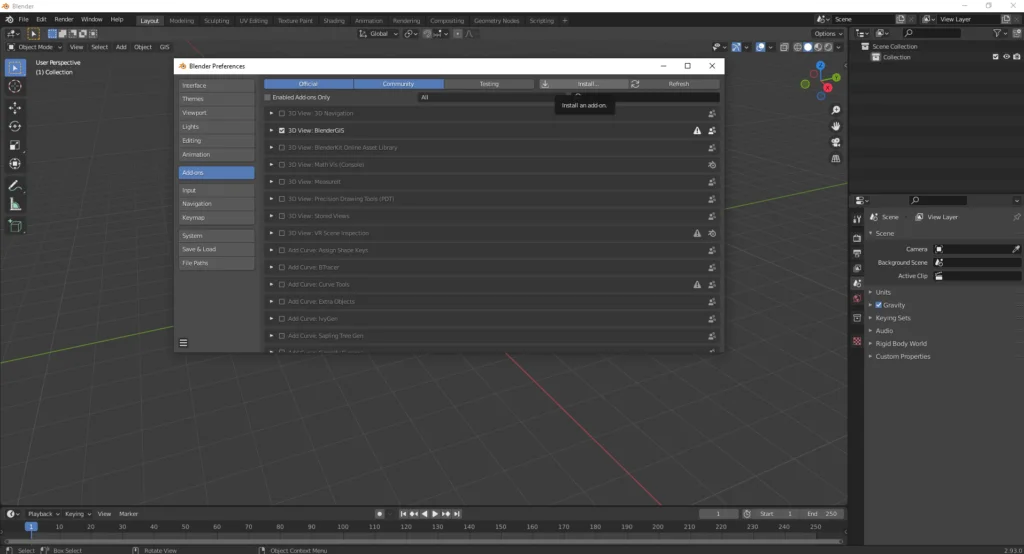Click the viewport pan hand icon
This screenshot has height=554, width=1024.
[835, 127]
